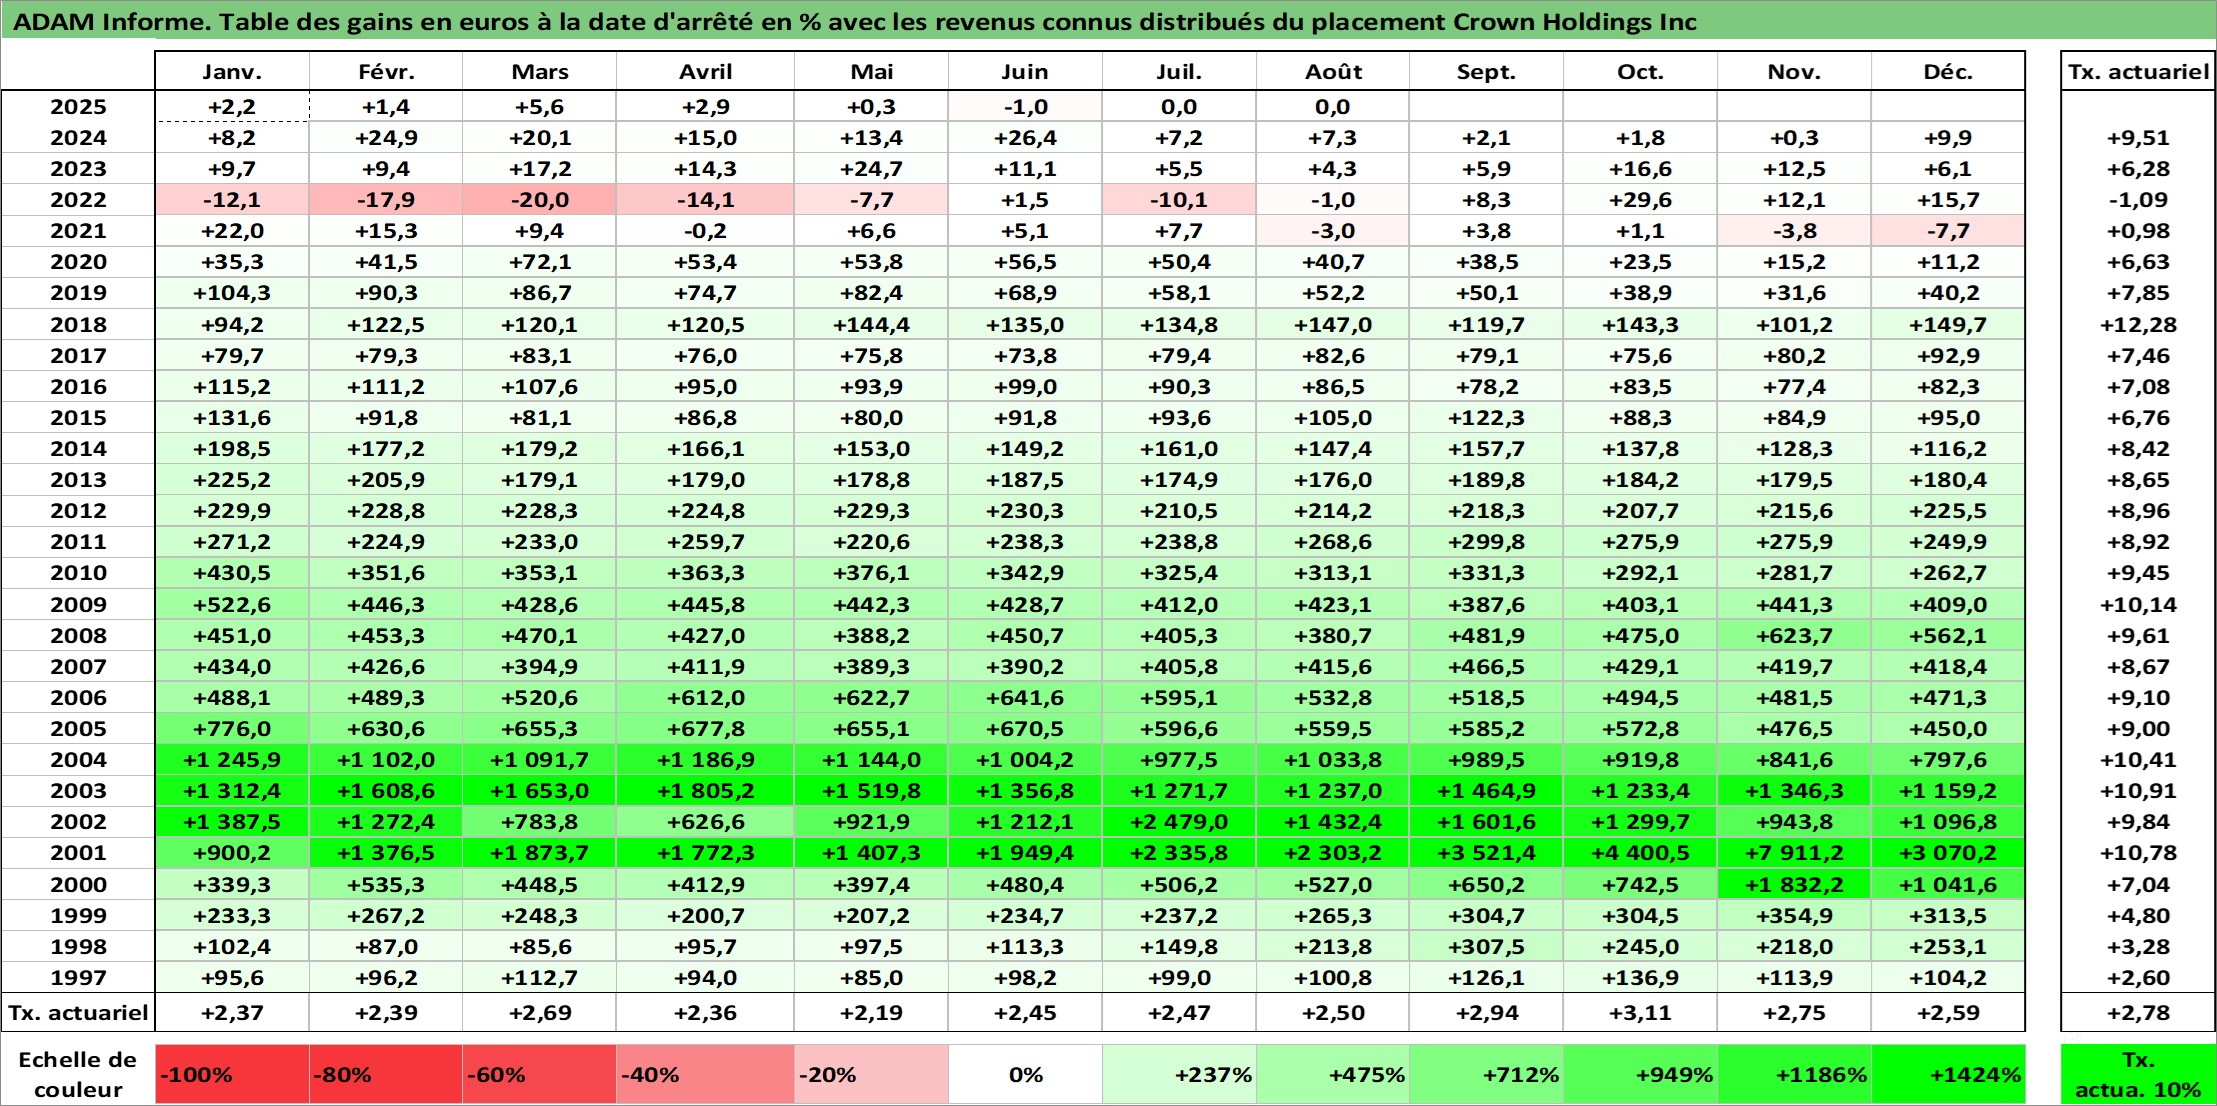The width and height of the screenshot is (2217, 1106).
Task: Click the +9,51 actuarial rate for 2024
Action: click(2138, 138)
